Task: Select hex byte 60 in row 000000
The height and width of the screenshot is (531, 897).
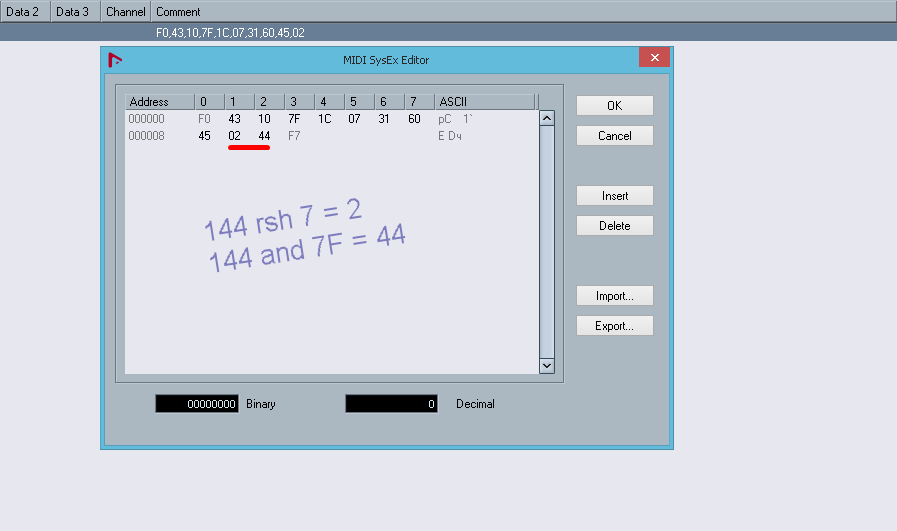Action: click(414, 119)
